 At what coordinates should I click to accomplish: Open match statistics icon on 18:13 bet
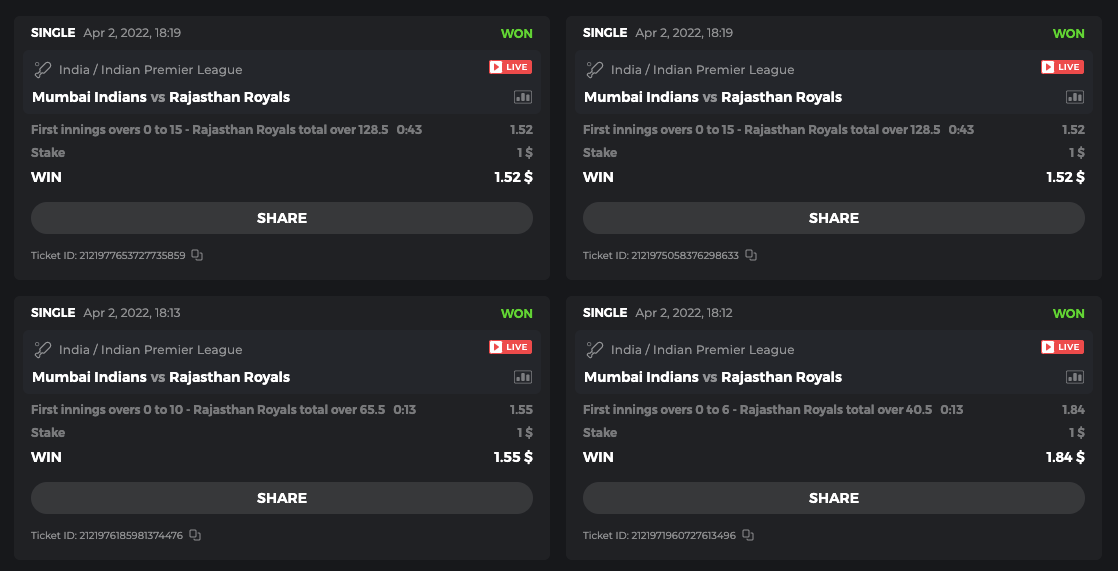pos(523,377)
